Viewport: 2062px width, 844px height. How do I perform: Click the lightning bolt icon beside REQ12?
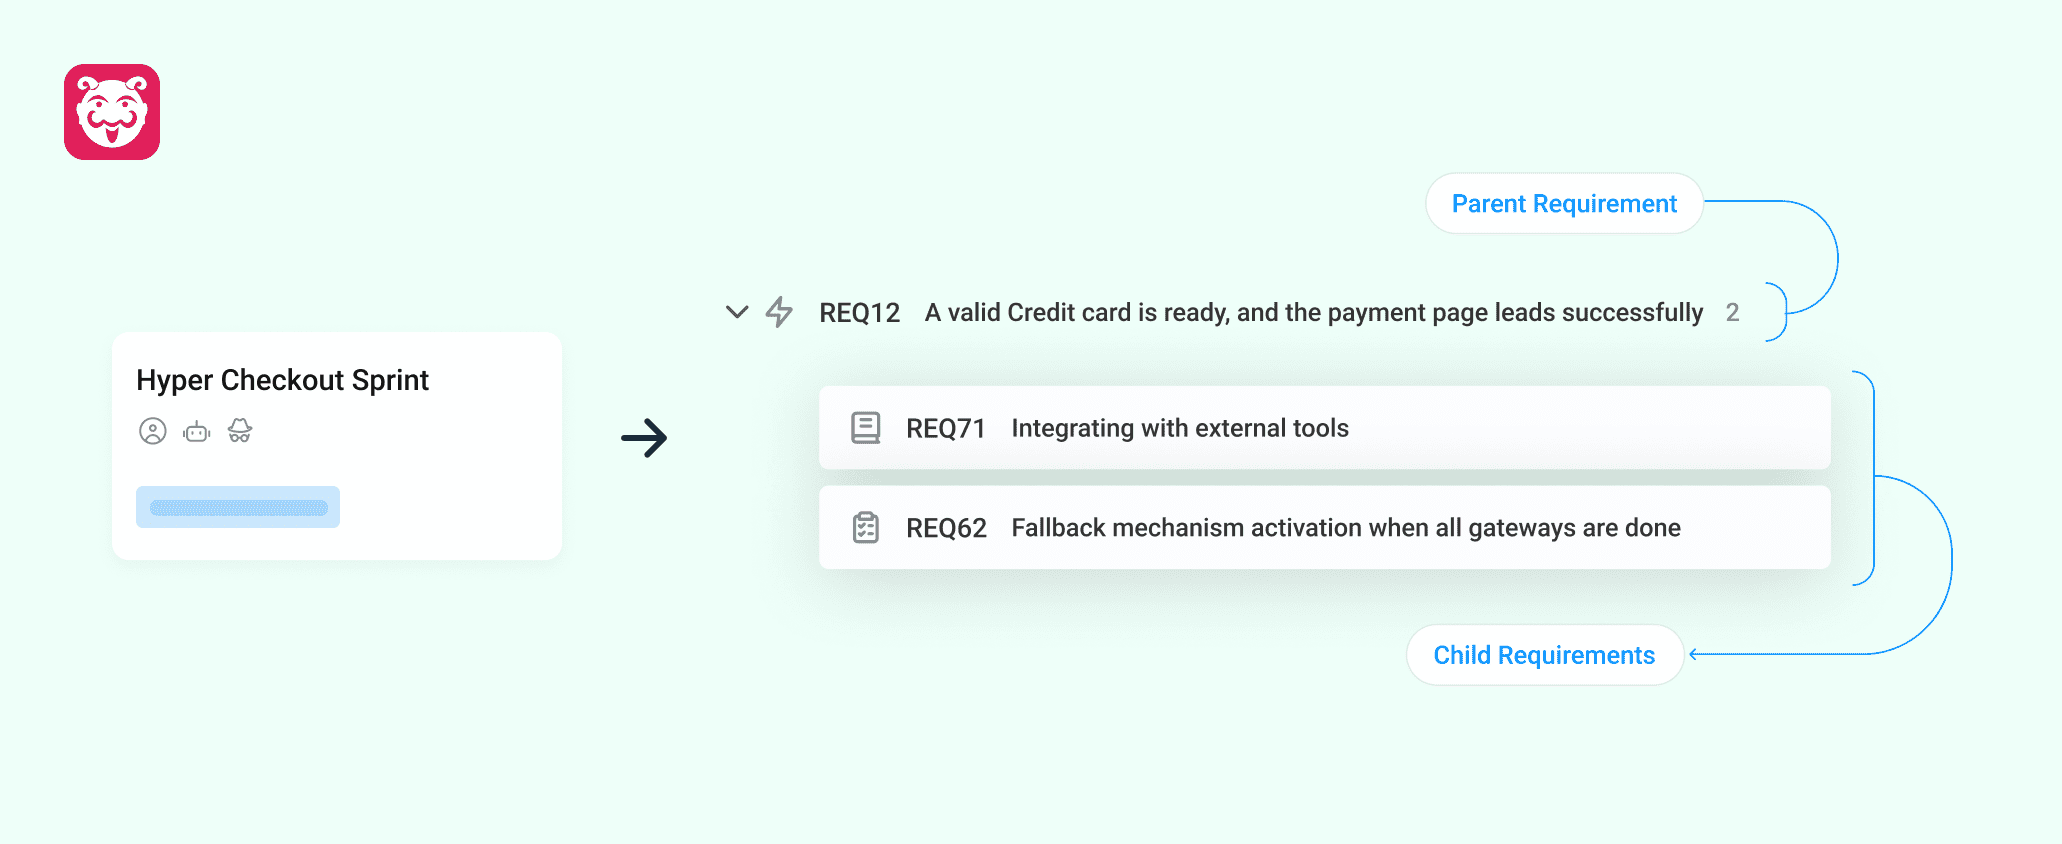tap(779, 312)
